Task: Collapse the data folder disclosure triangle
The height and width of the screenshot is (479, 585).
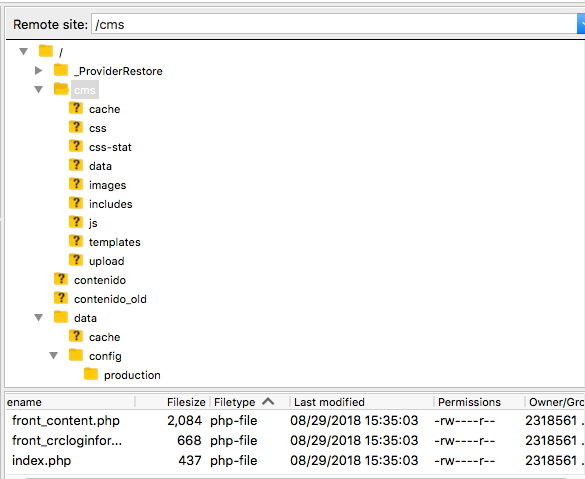Action: pyautogui.click(x=38, y=317)
